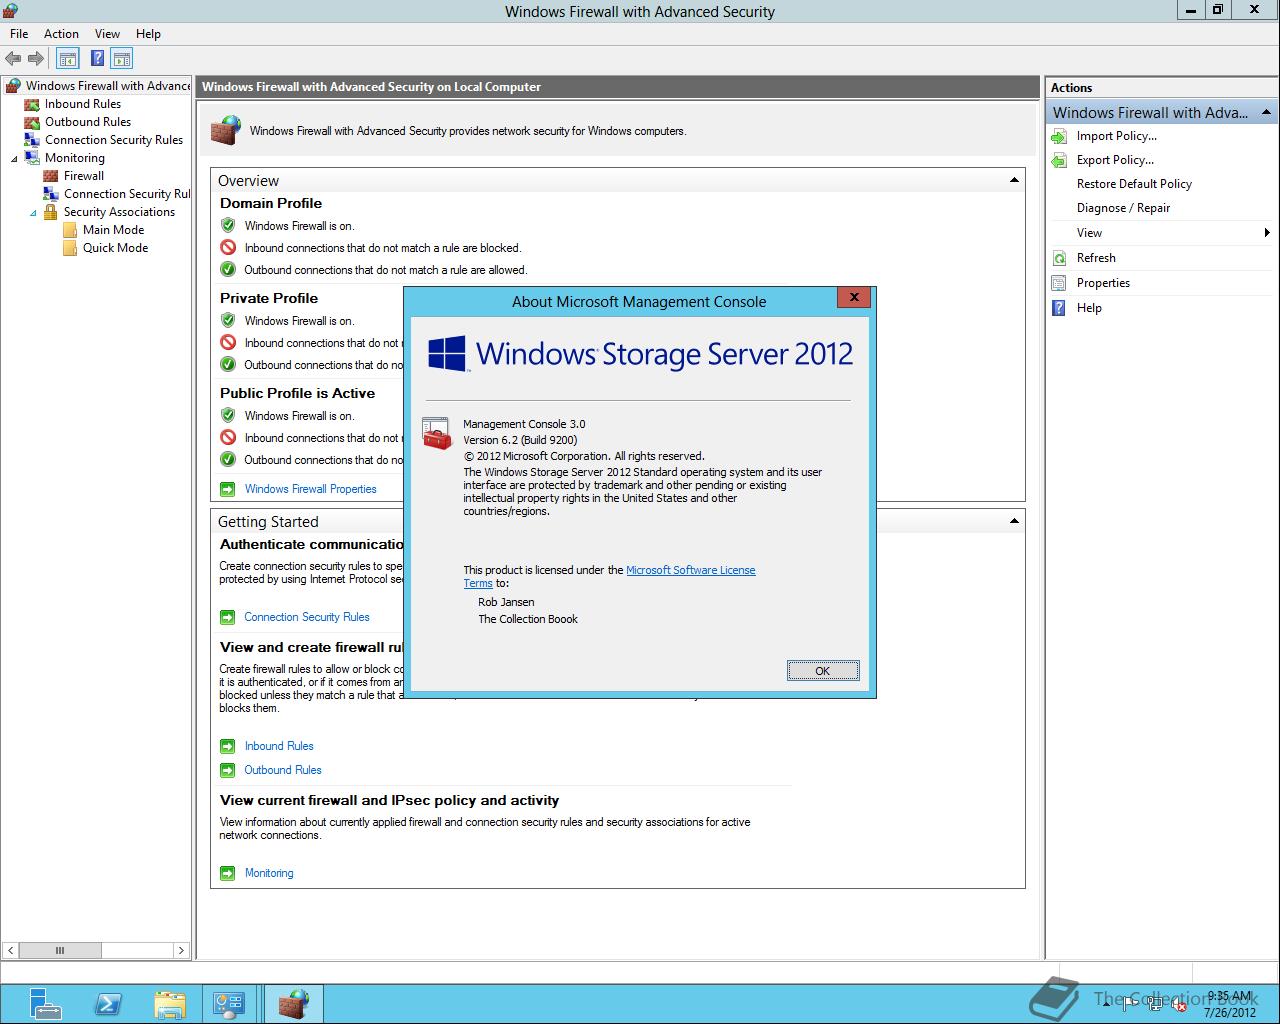Click the Properties icon in Actions
Viewport: 1280px width, 1024px height.
click(1059, 283)
